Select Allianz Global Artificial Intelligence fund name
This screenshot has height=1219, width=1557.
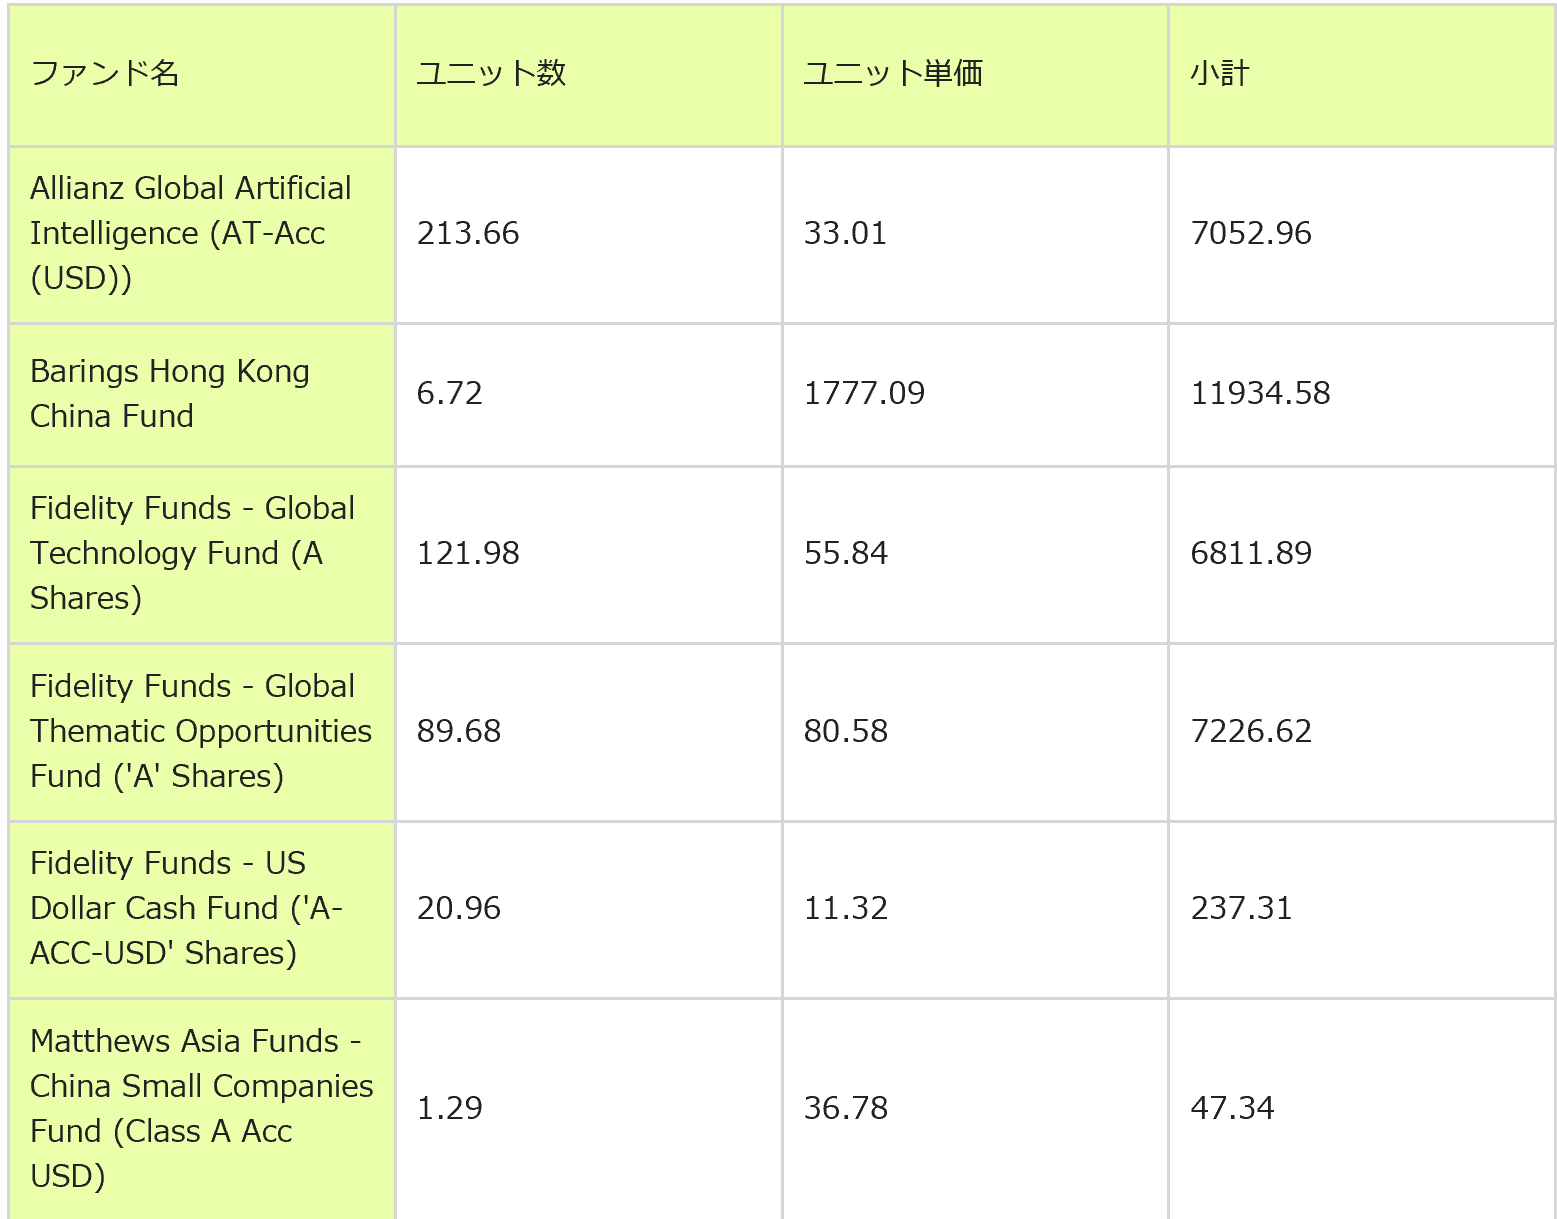190,233
